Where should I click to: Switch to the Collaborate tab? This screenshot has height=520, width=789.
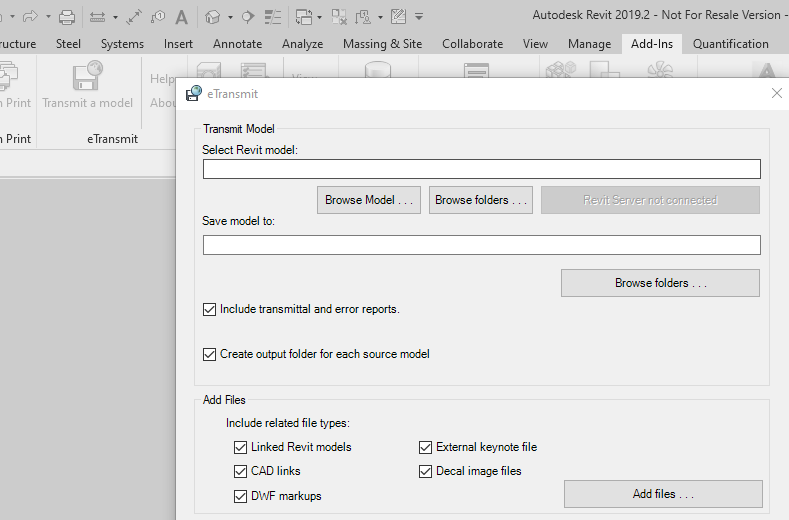472,44
